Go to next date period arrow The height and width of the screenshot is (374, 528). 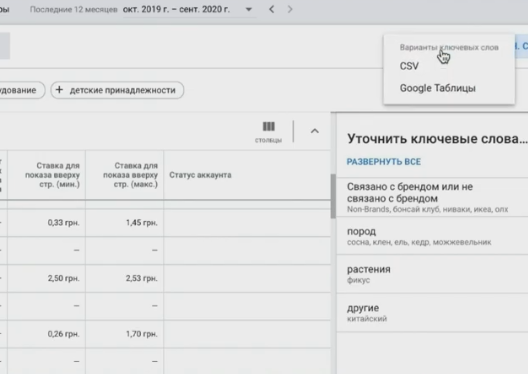click(290, 9)
